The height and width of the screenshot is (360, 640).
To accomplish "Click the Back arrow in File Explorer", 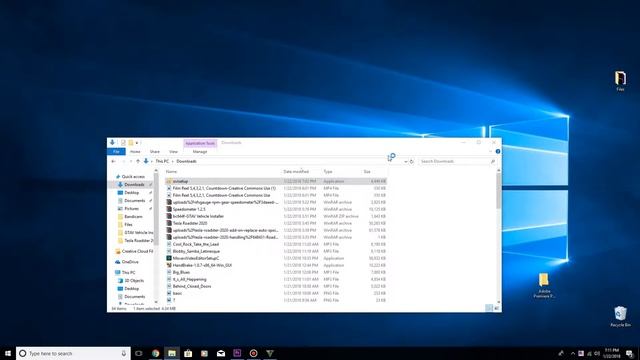I will pyautogui.click(x=113, y=161).
